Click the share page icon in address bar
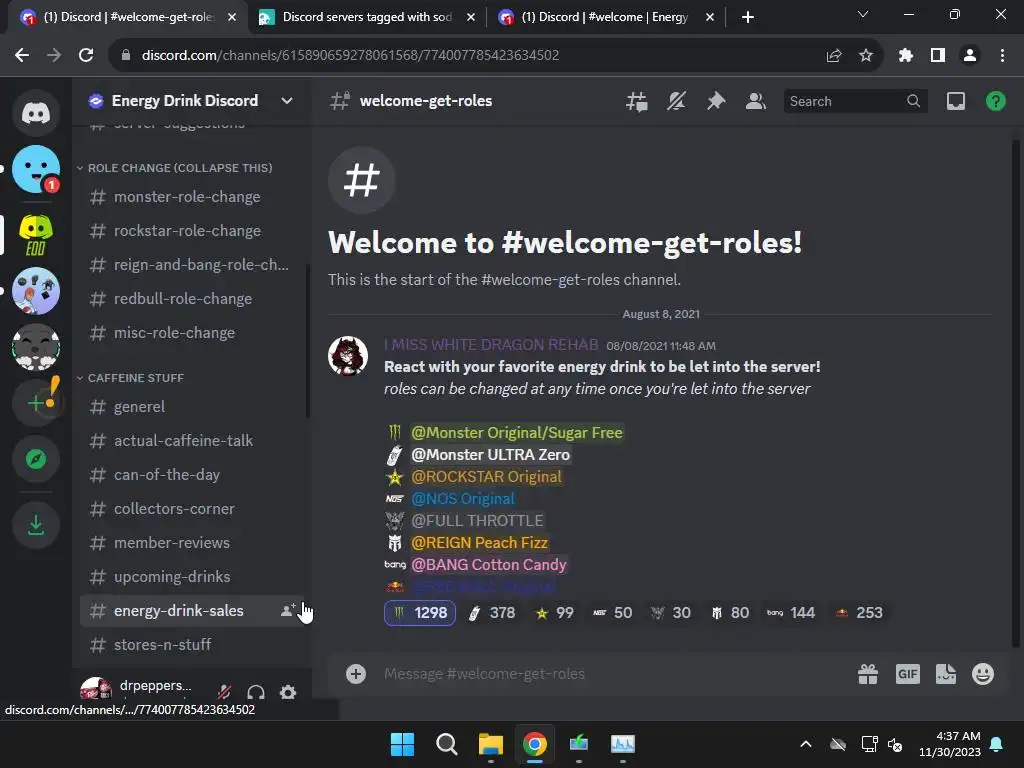This screenshot has height=768, width=1024. [834, 56]
